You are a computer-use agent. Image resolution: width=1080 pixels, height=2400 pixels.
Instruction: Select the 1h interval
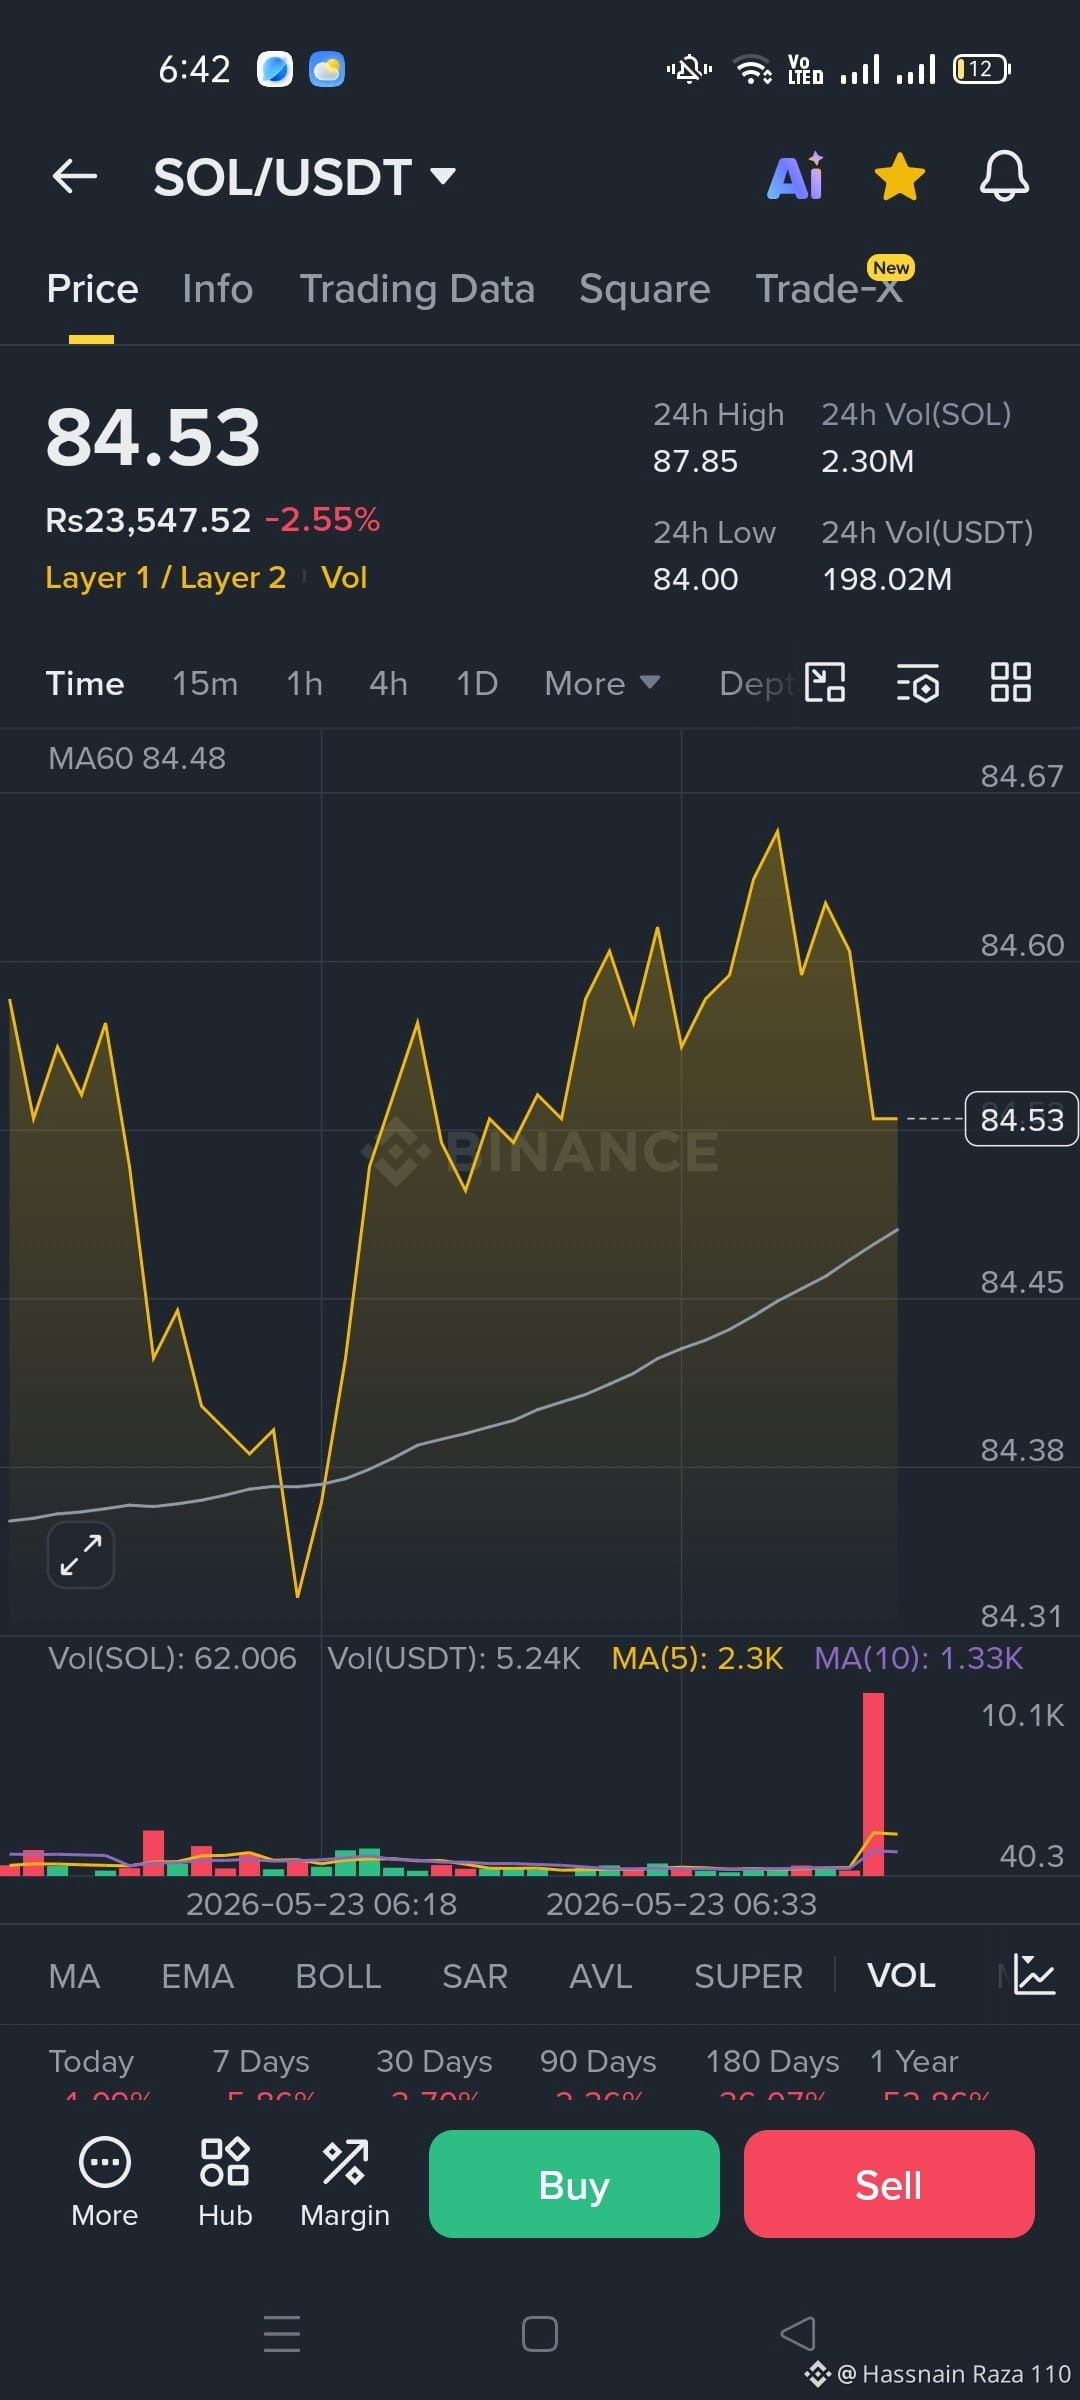(304, 684)
